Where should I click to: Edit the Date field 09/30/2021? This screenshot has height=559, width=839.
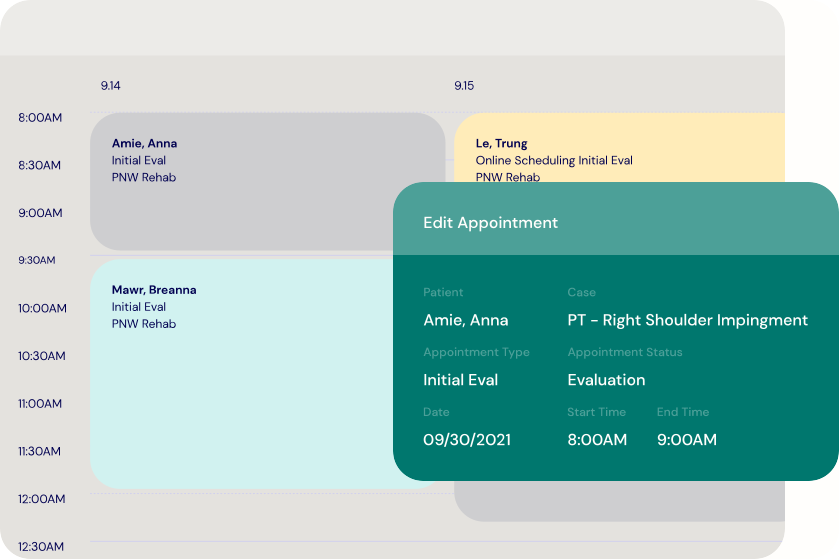[x=467, y=440]
